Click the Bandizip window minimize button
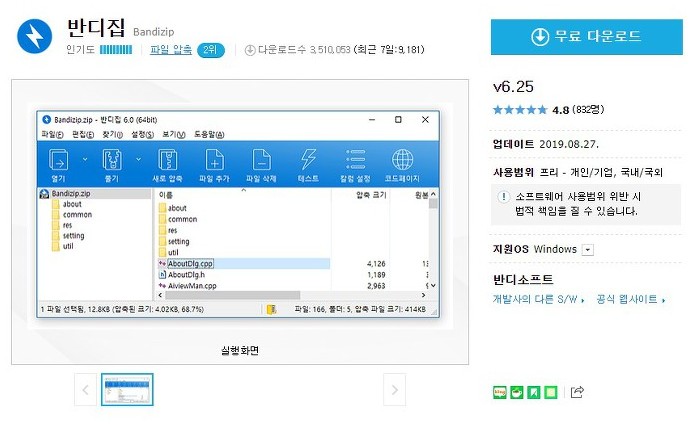This screenshot has width=697, height=426. [x=372, y=120]
